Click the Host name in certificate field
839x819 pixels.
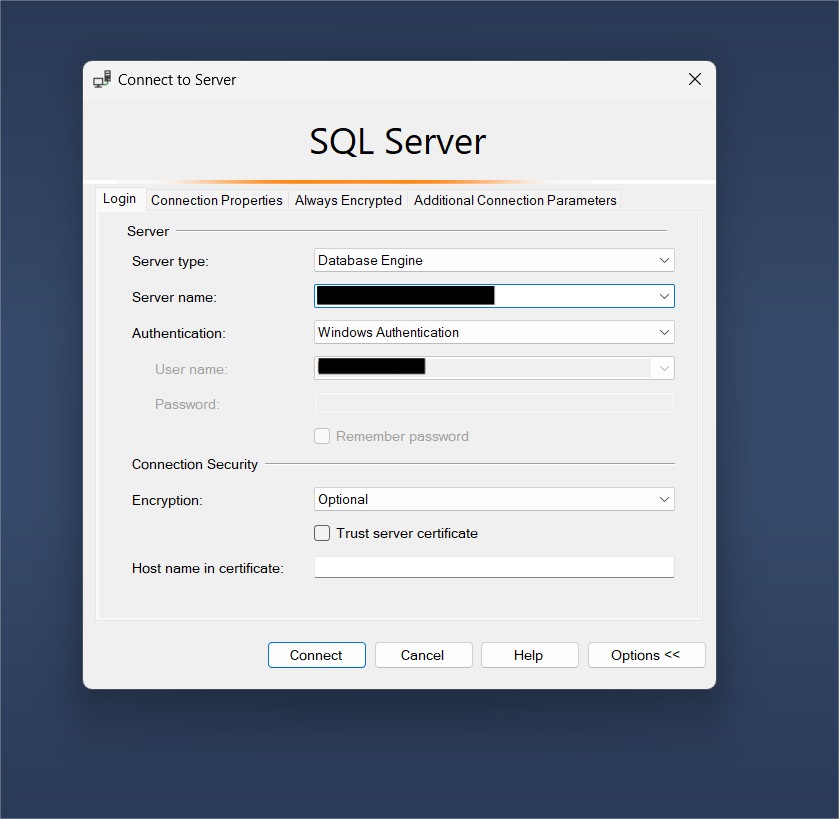494,566
